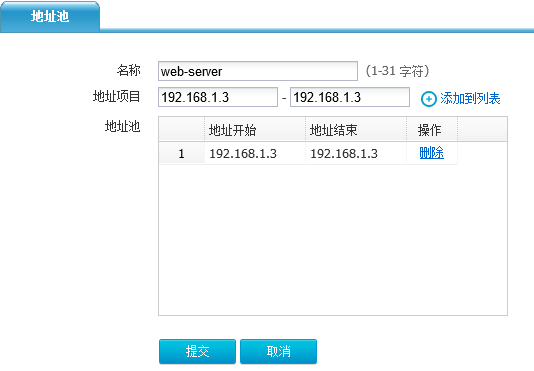The height and width of the screenshot is (371, 534).
Task: Select row number 1 cell in table
Action: 182,153
